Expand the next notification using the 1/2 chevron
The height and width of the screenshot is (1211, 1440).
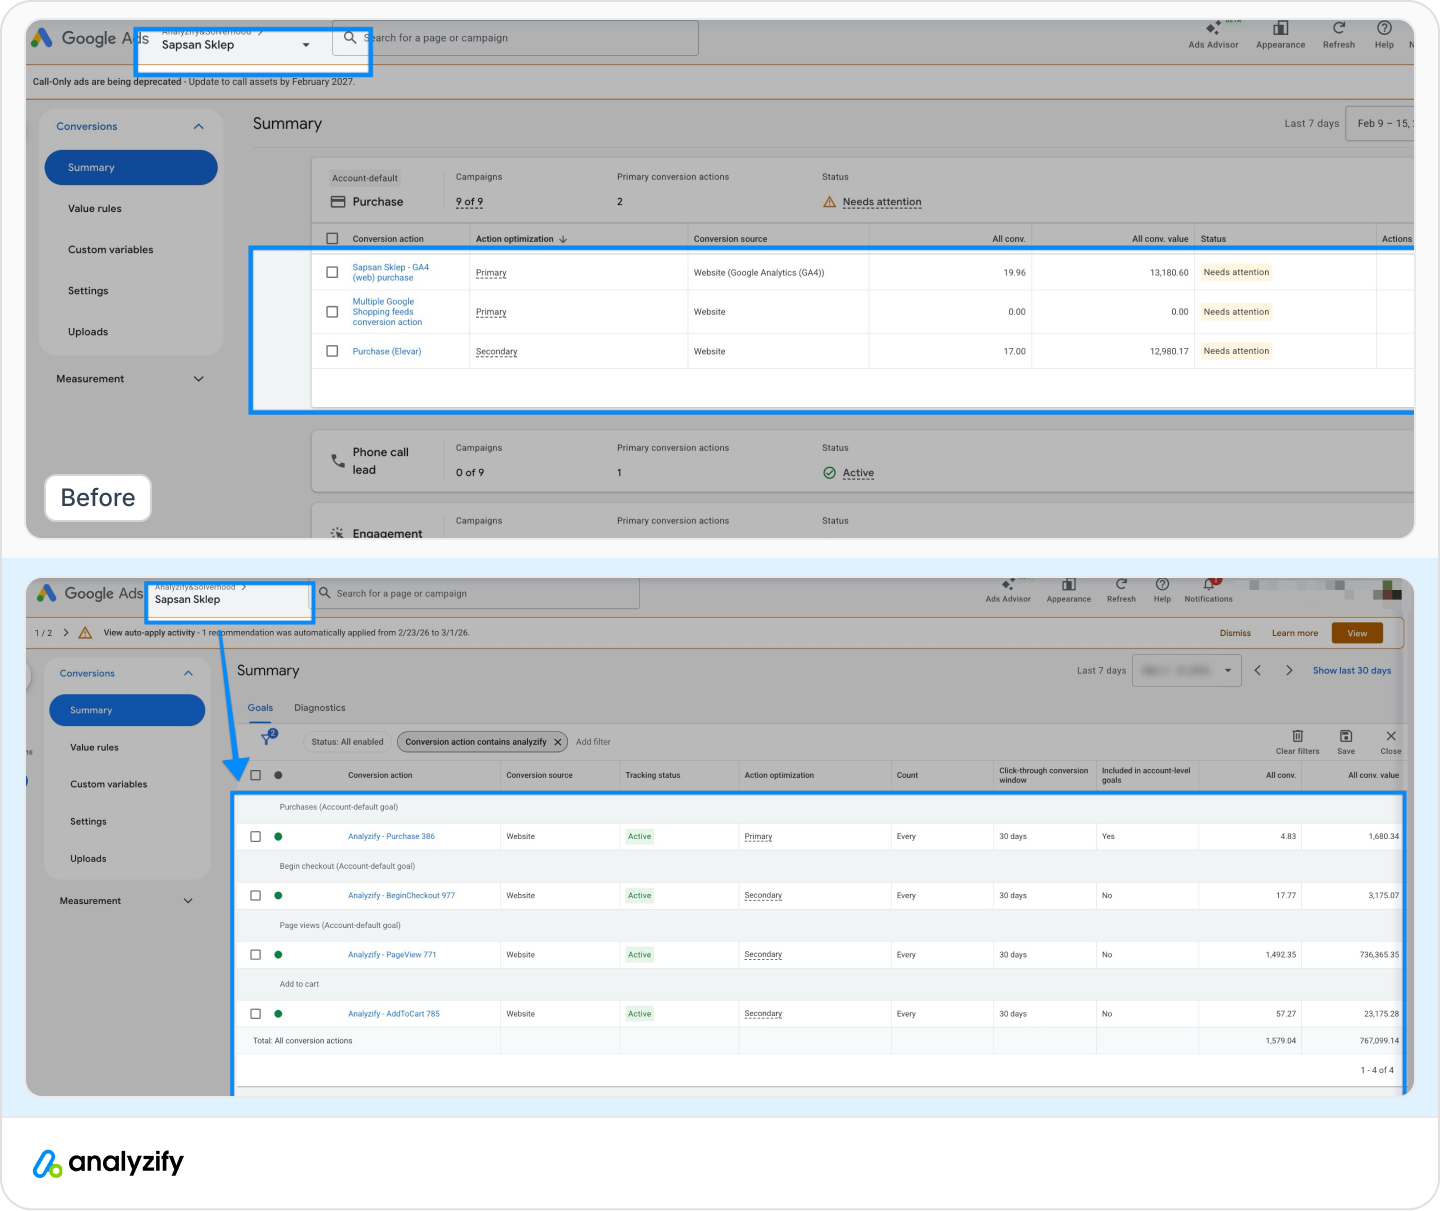[66, 633]
